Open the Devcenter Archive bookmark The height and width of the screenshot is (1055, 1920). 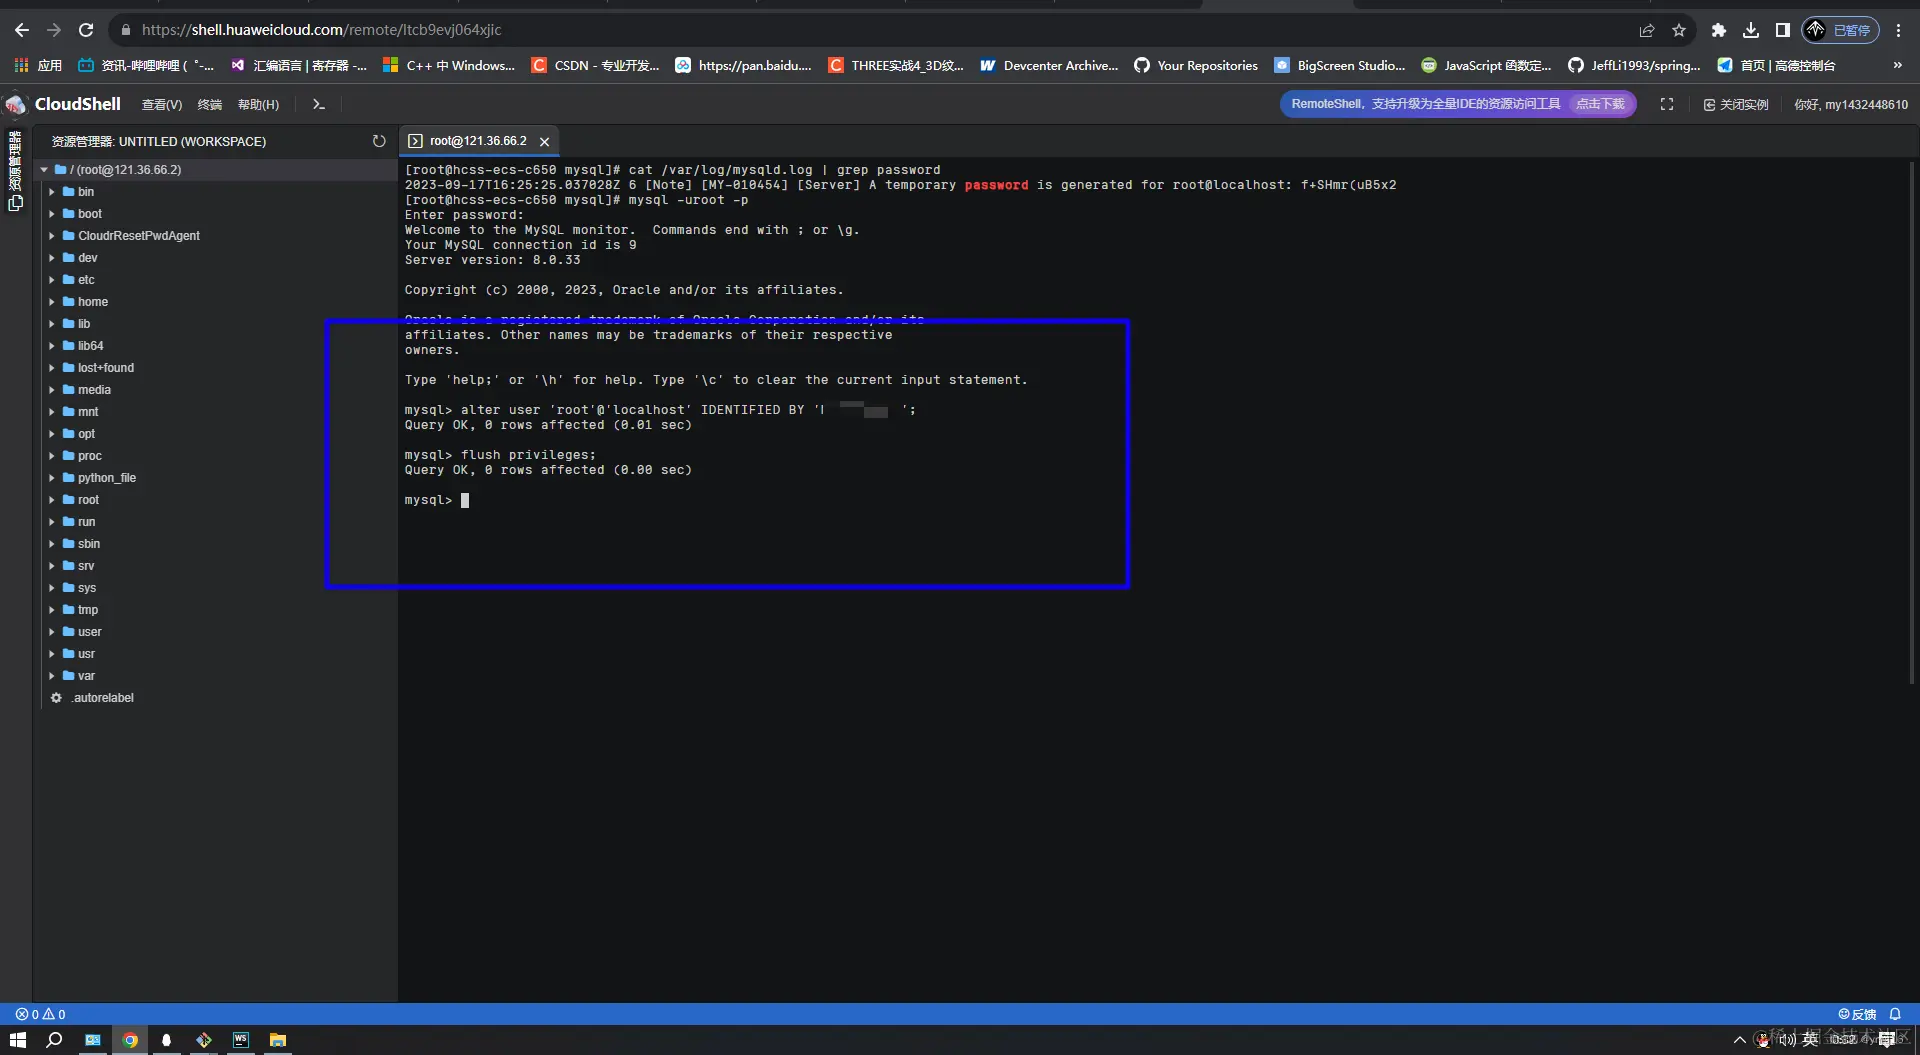1049,65
